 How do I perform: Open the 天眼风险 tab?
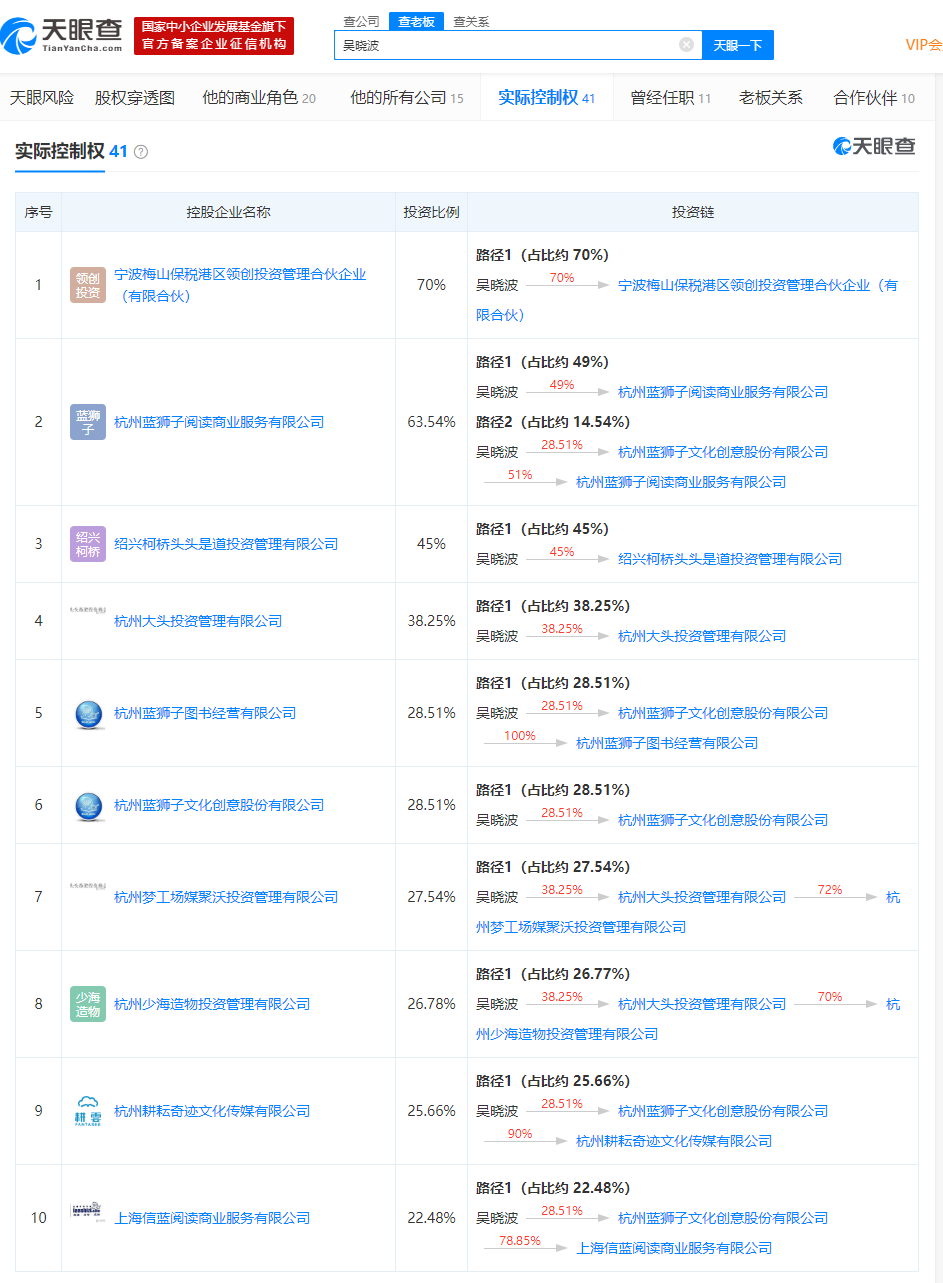coord(42,97)
